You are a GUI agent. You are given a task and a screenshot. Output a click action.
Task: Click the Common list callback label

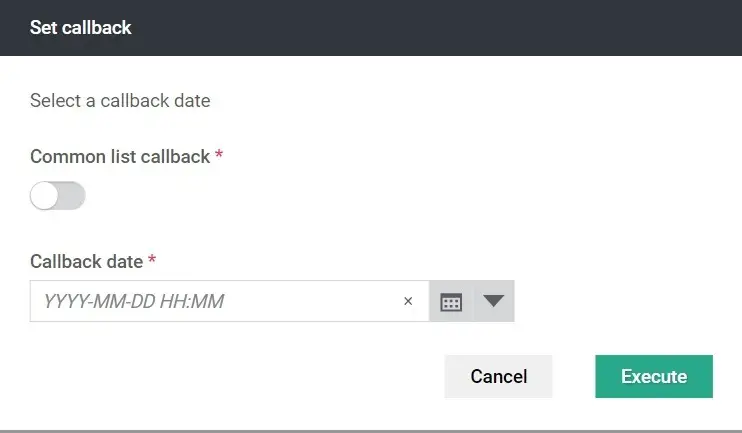tap(120, 157)
